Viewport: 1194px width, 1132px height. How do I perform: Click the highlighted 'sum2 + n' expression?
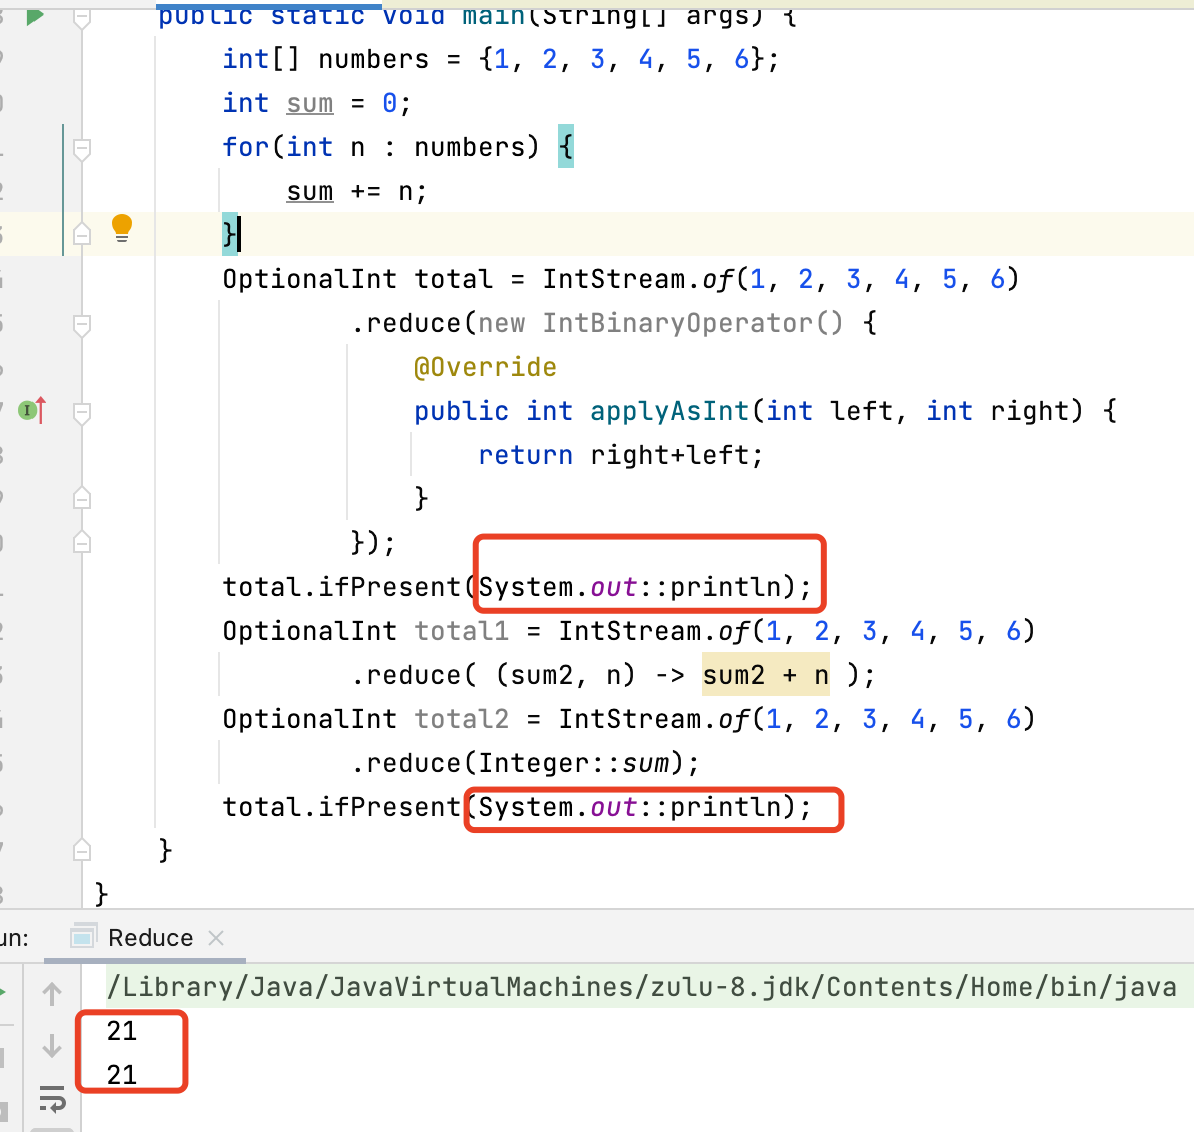point(765,675)
